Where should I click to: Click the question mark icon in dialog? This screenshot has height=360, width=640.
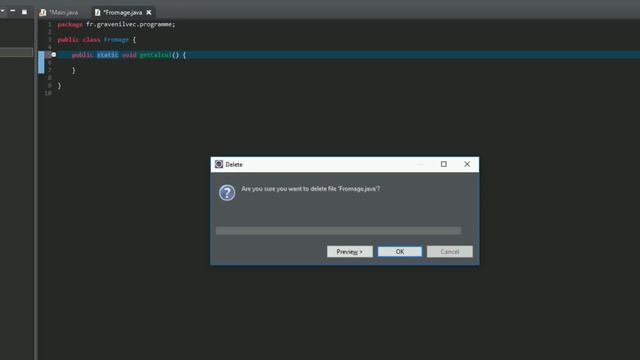(227, 193)
